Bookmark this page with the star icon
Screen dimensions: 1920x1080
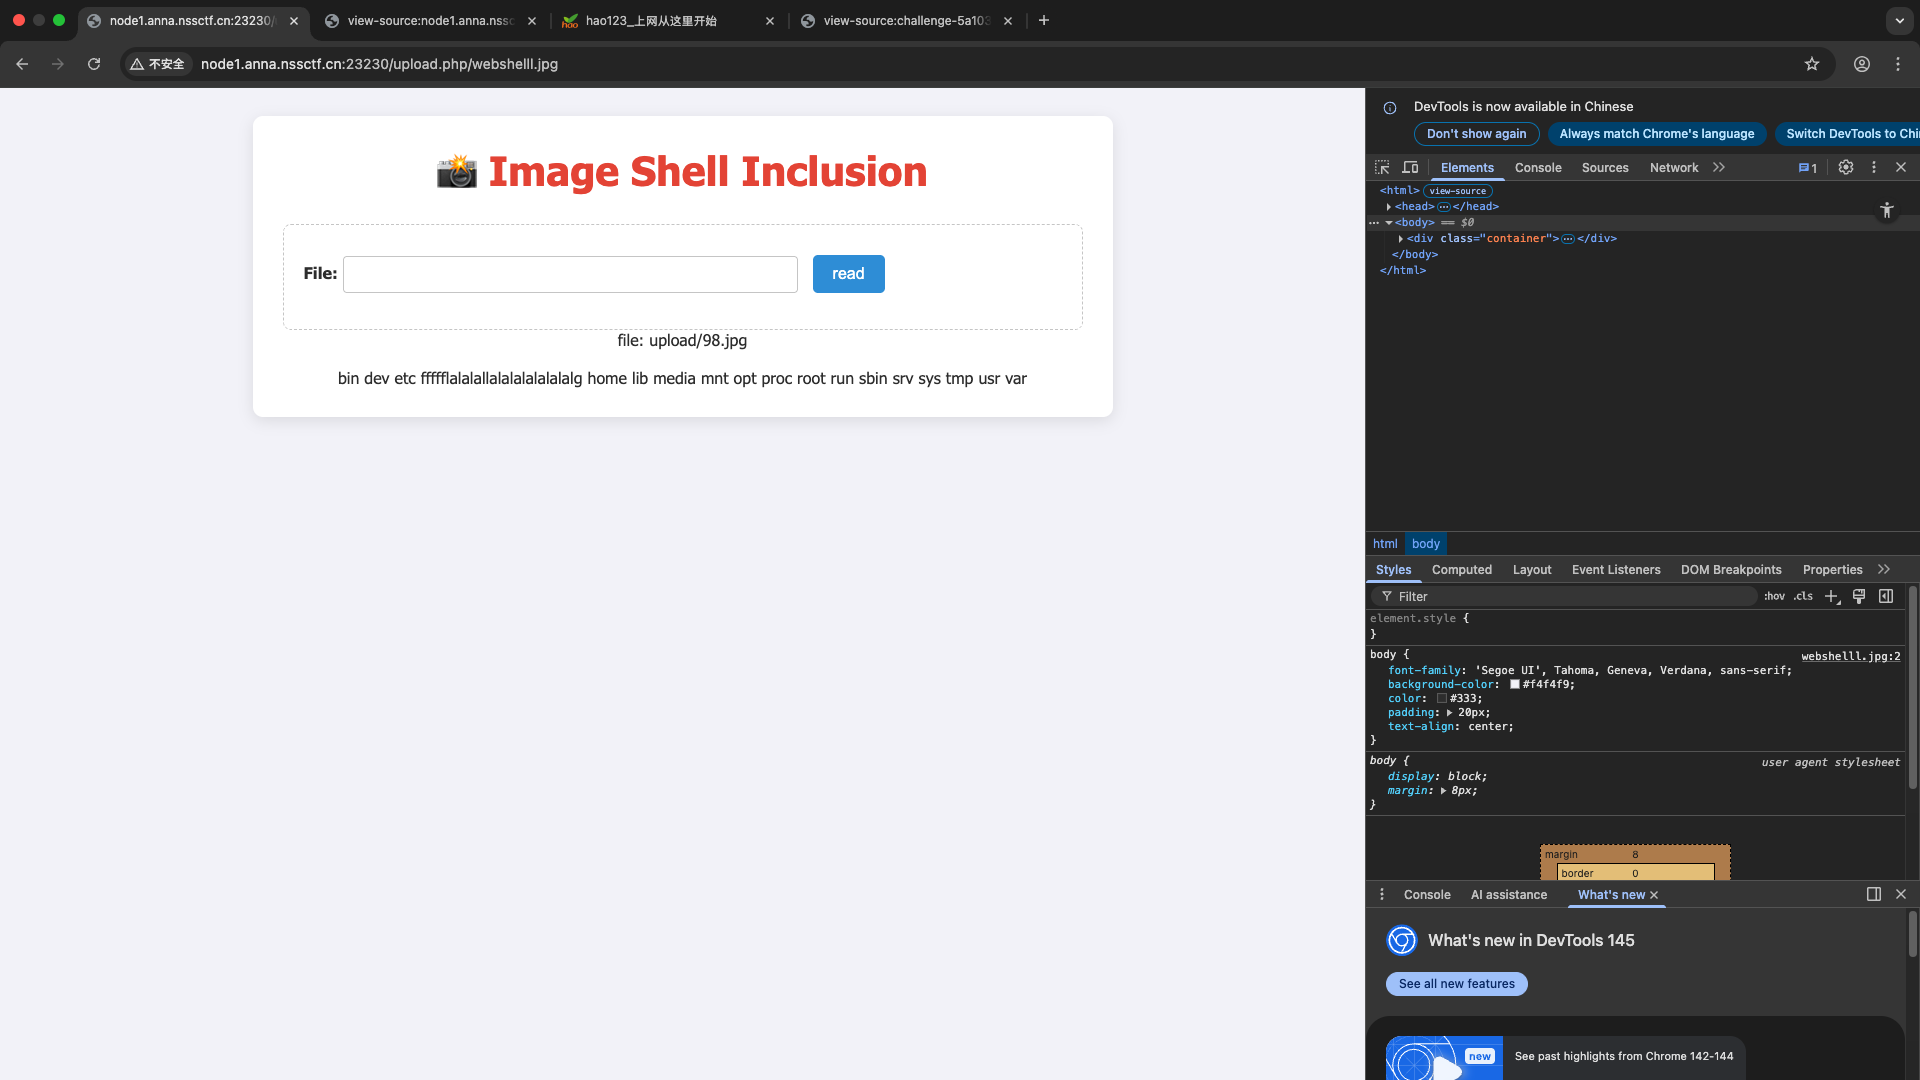[x=1812, y=64]
